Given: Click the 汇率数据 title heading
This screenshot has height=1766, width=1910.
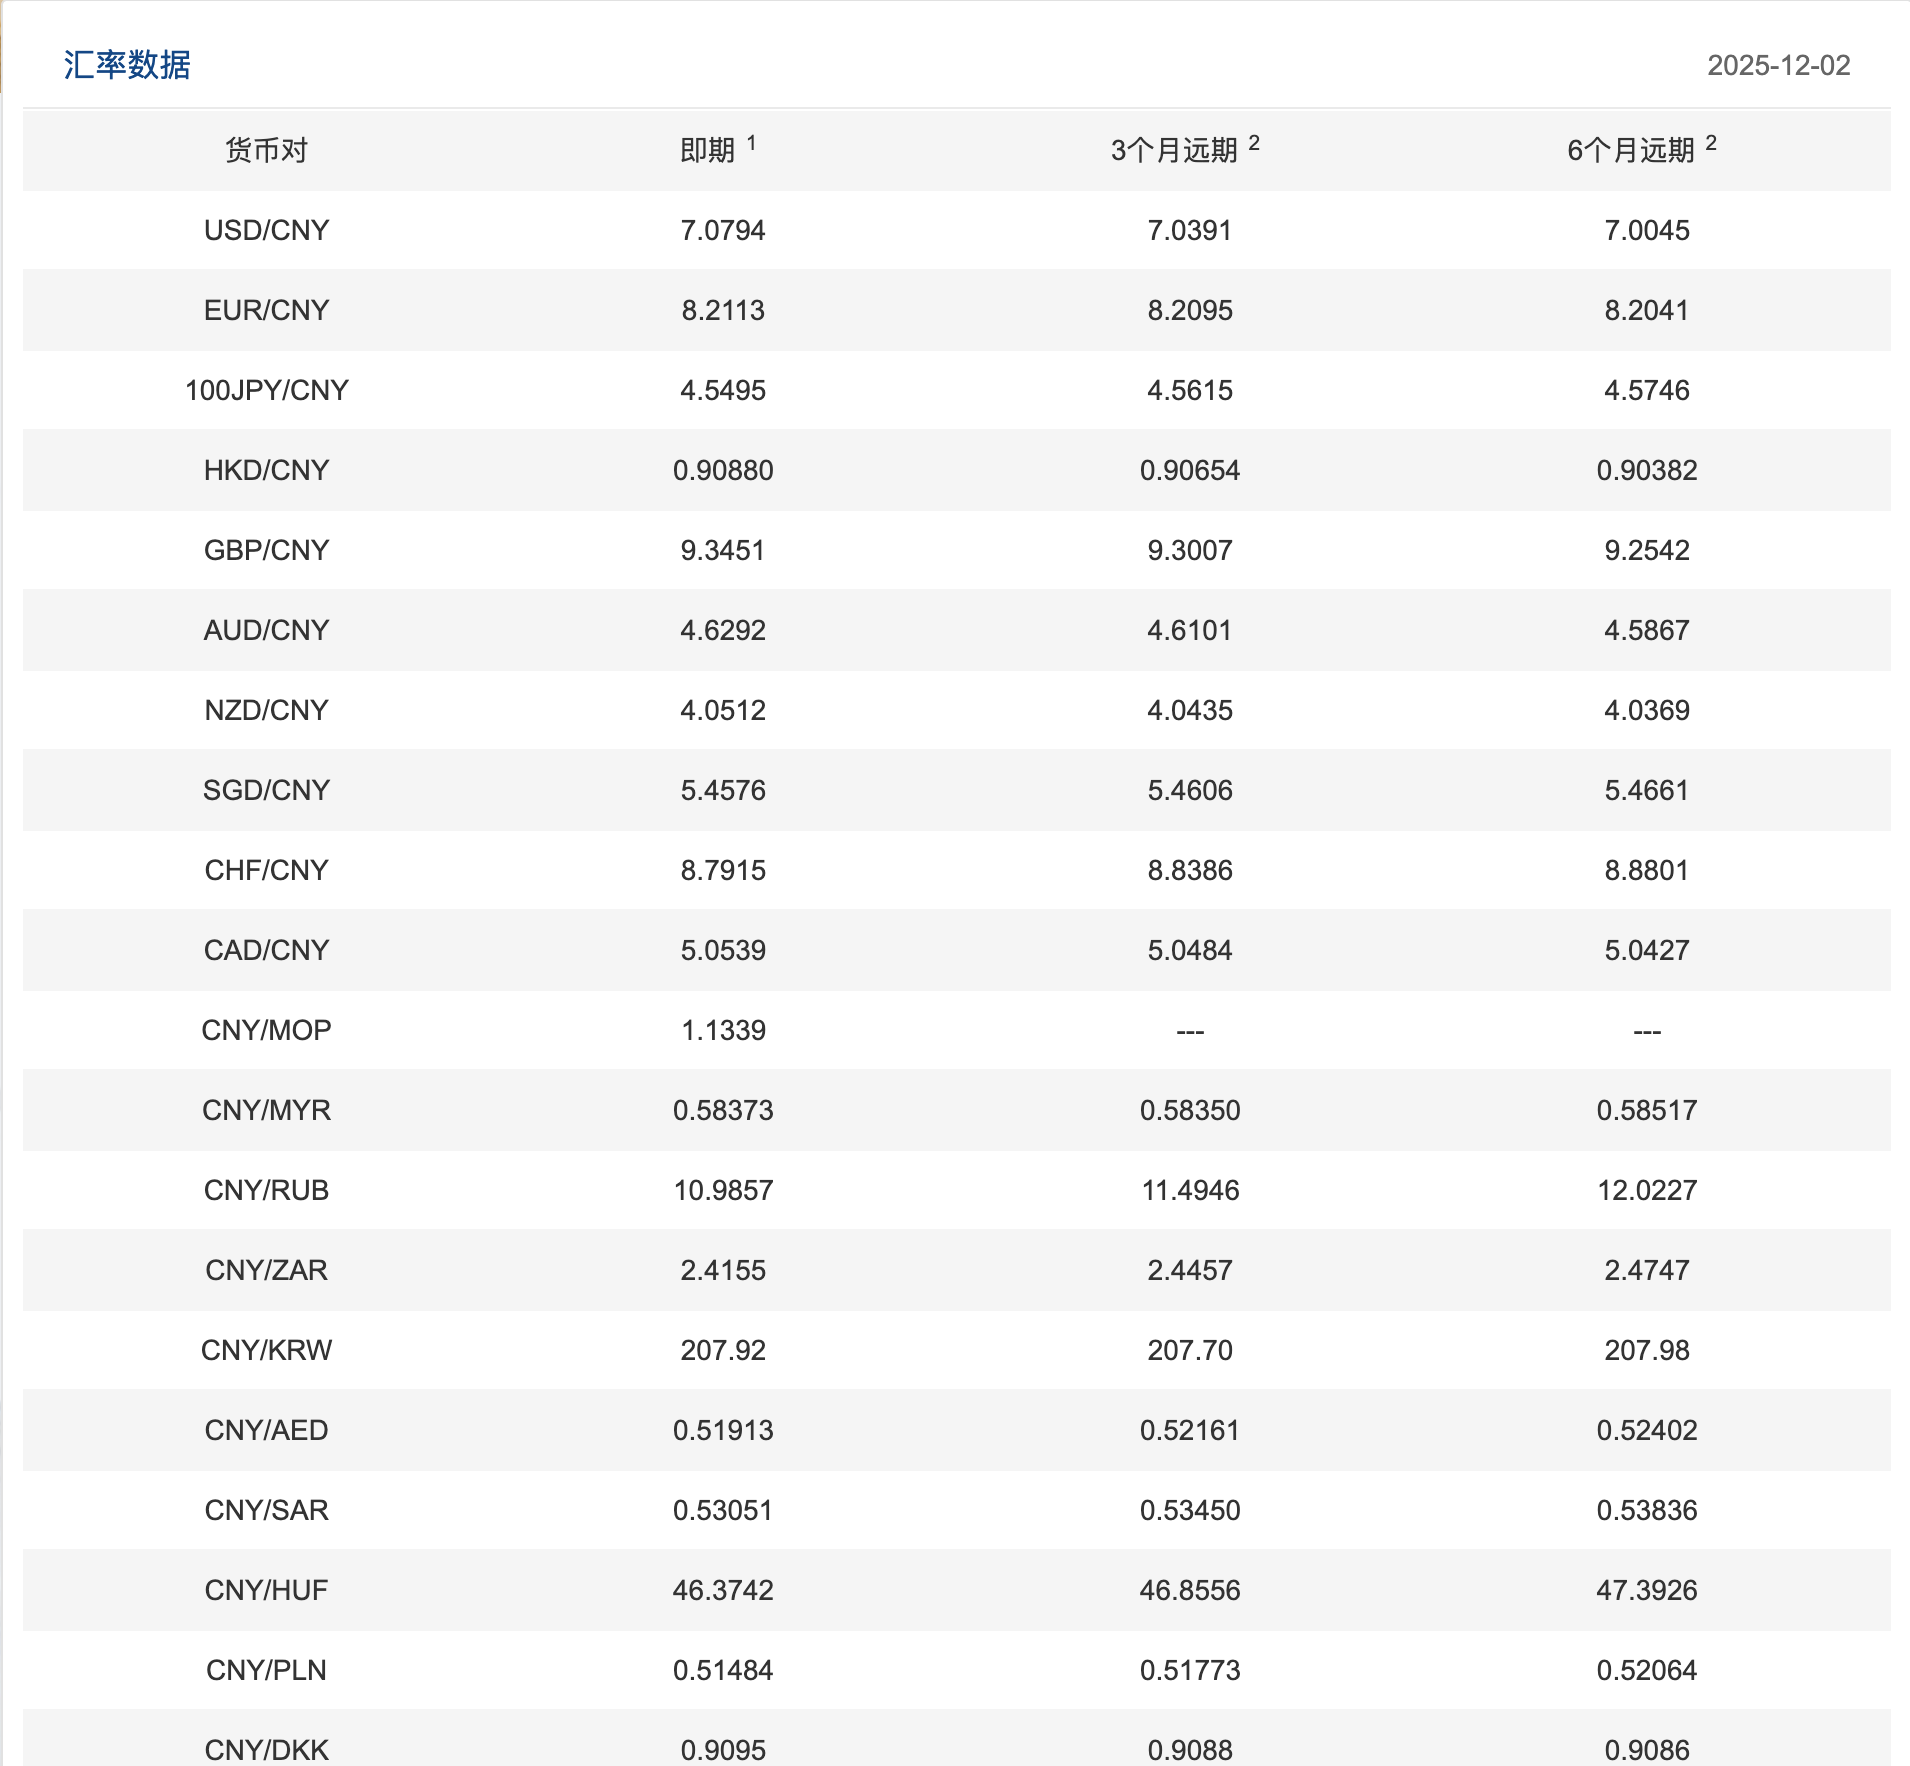Looking at the screenshot, I should pos(127,65).
